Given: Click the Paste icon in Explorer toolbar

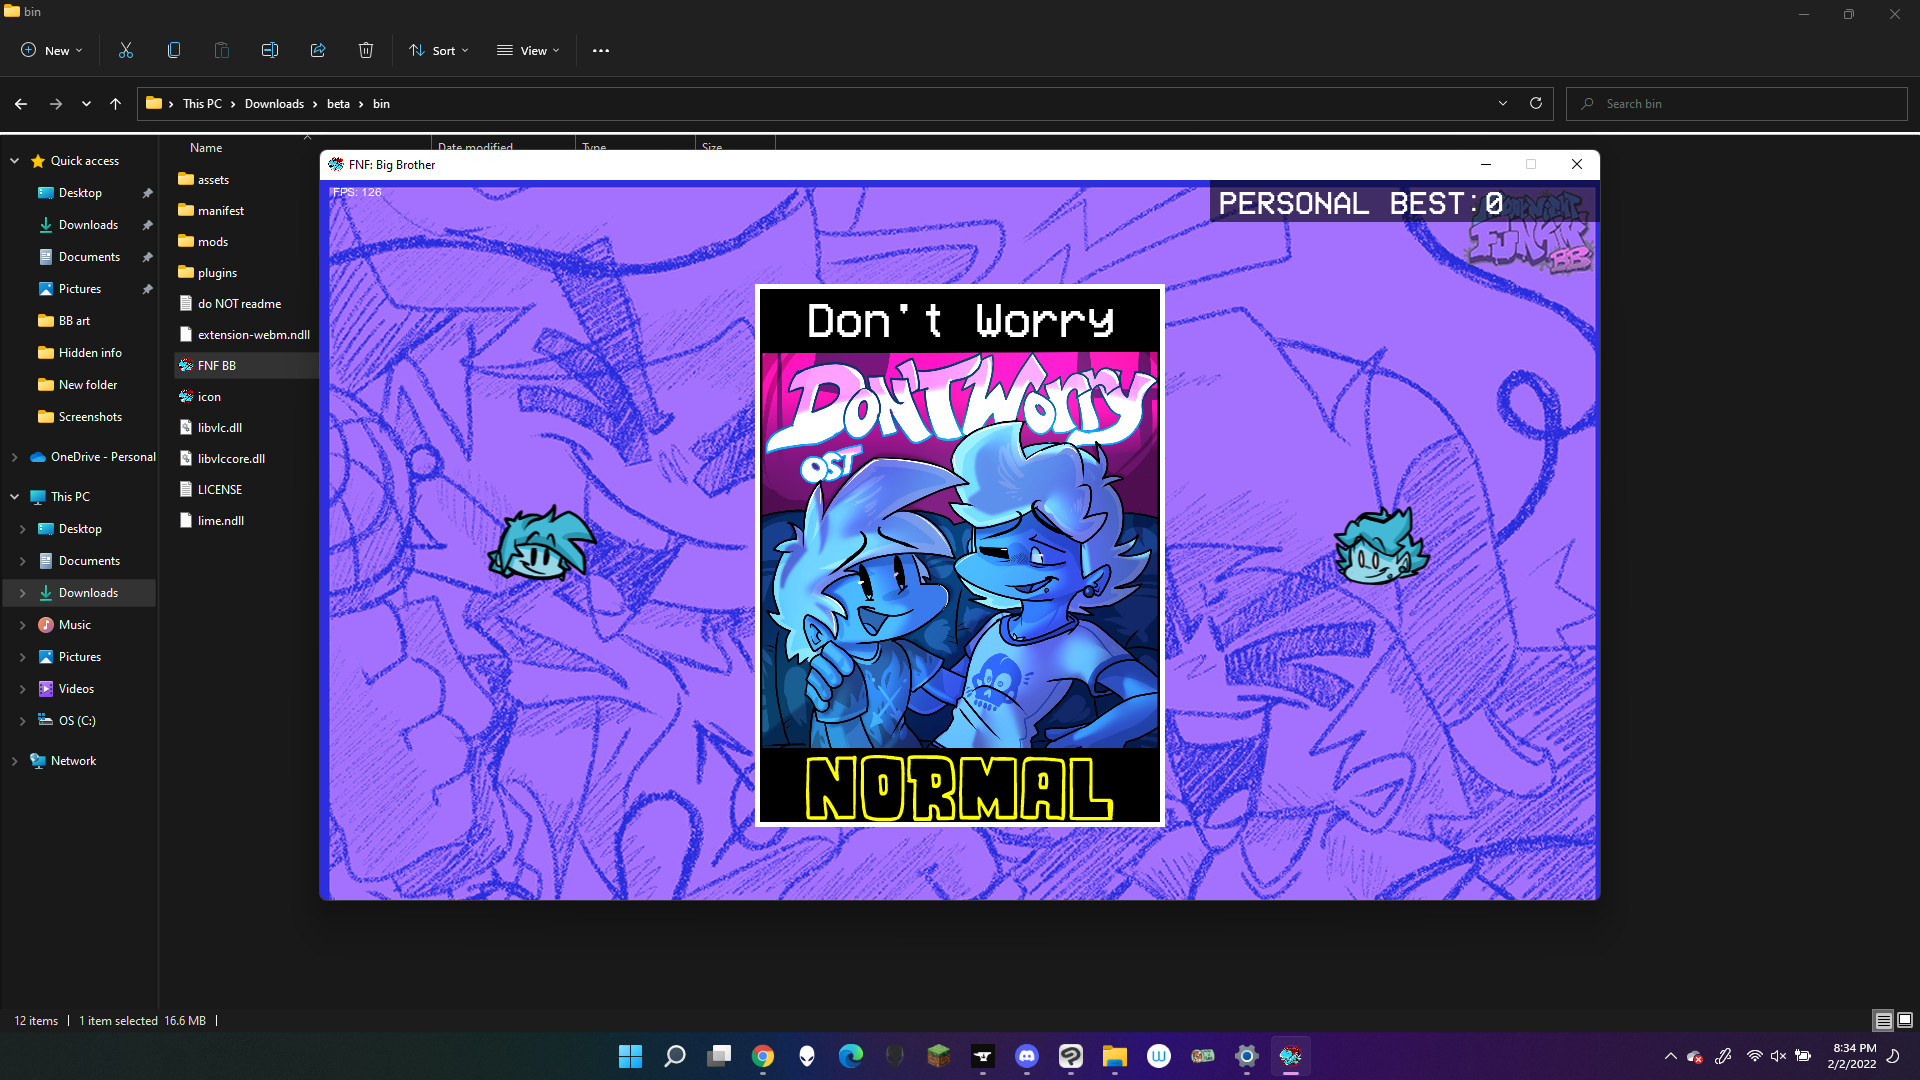Looking at the screenshot, I should (222, 50).
